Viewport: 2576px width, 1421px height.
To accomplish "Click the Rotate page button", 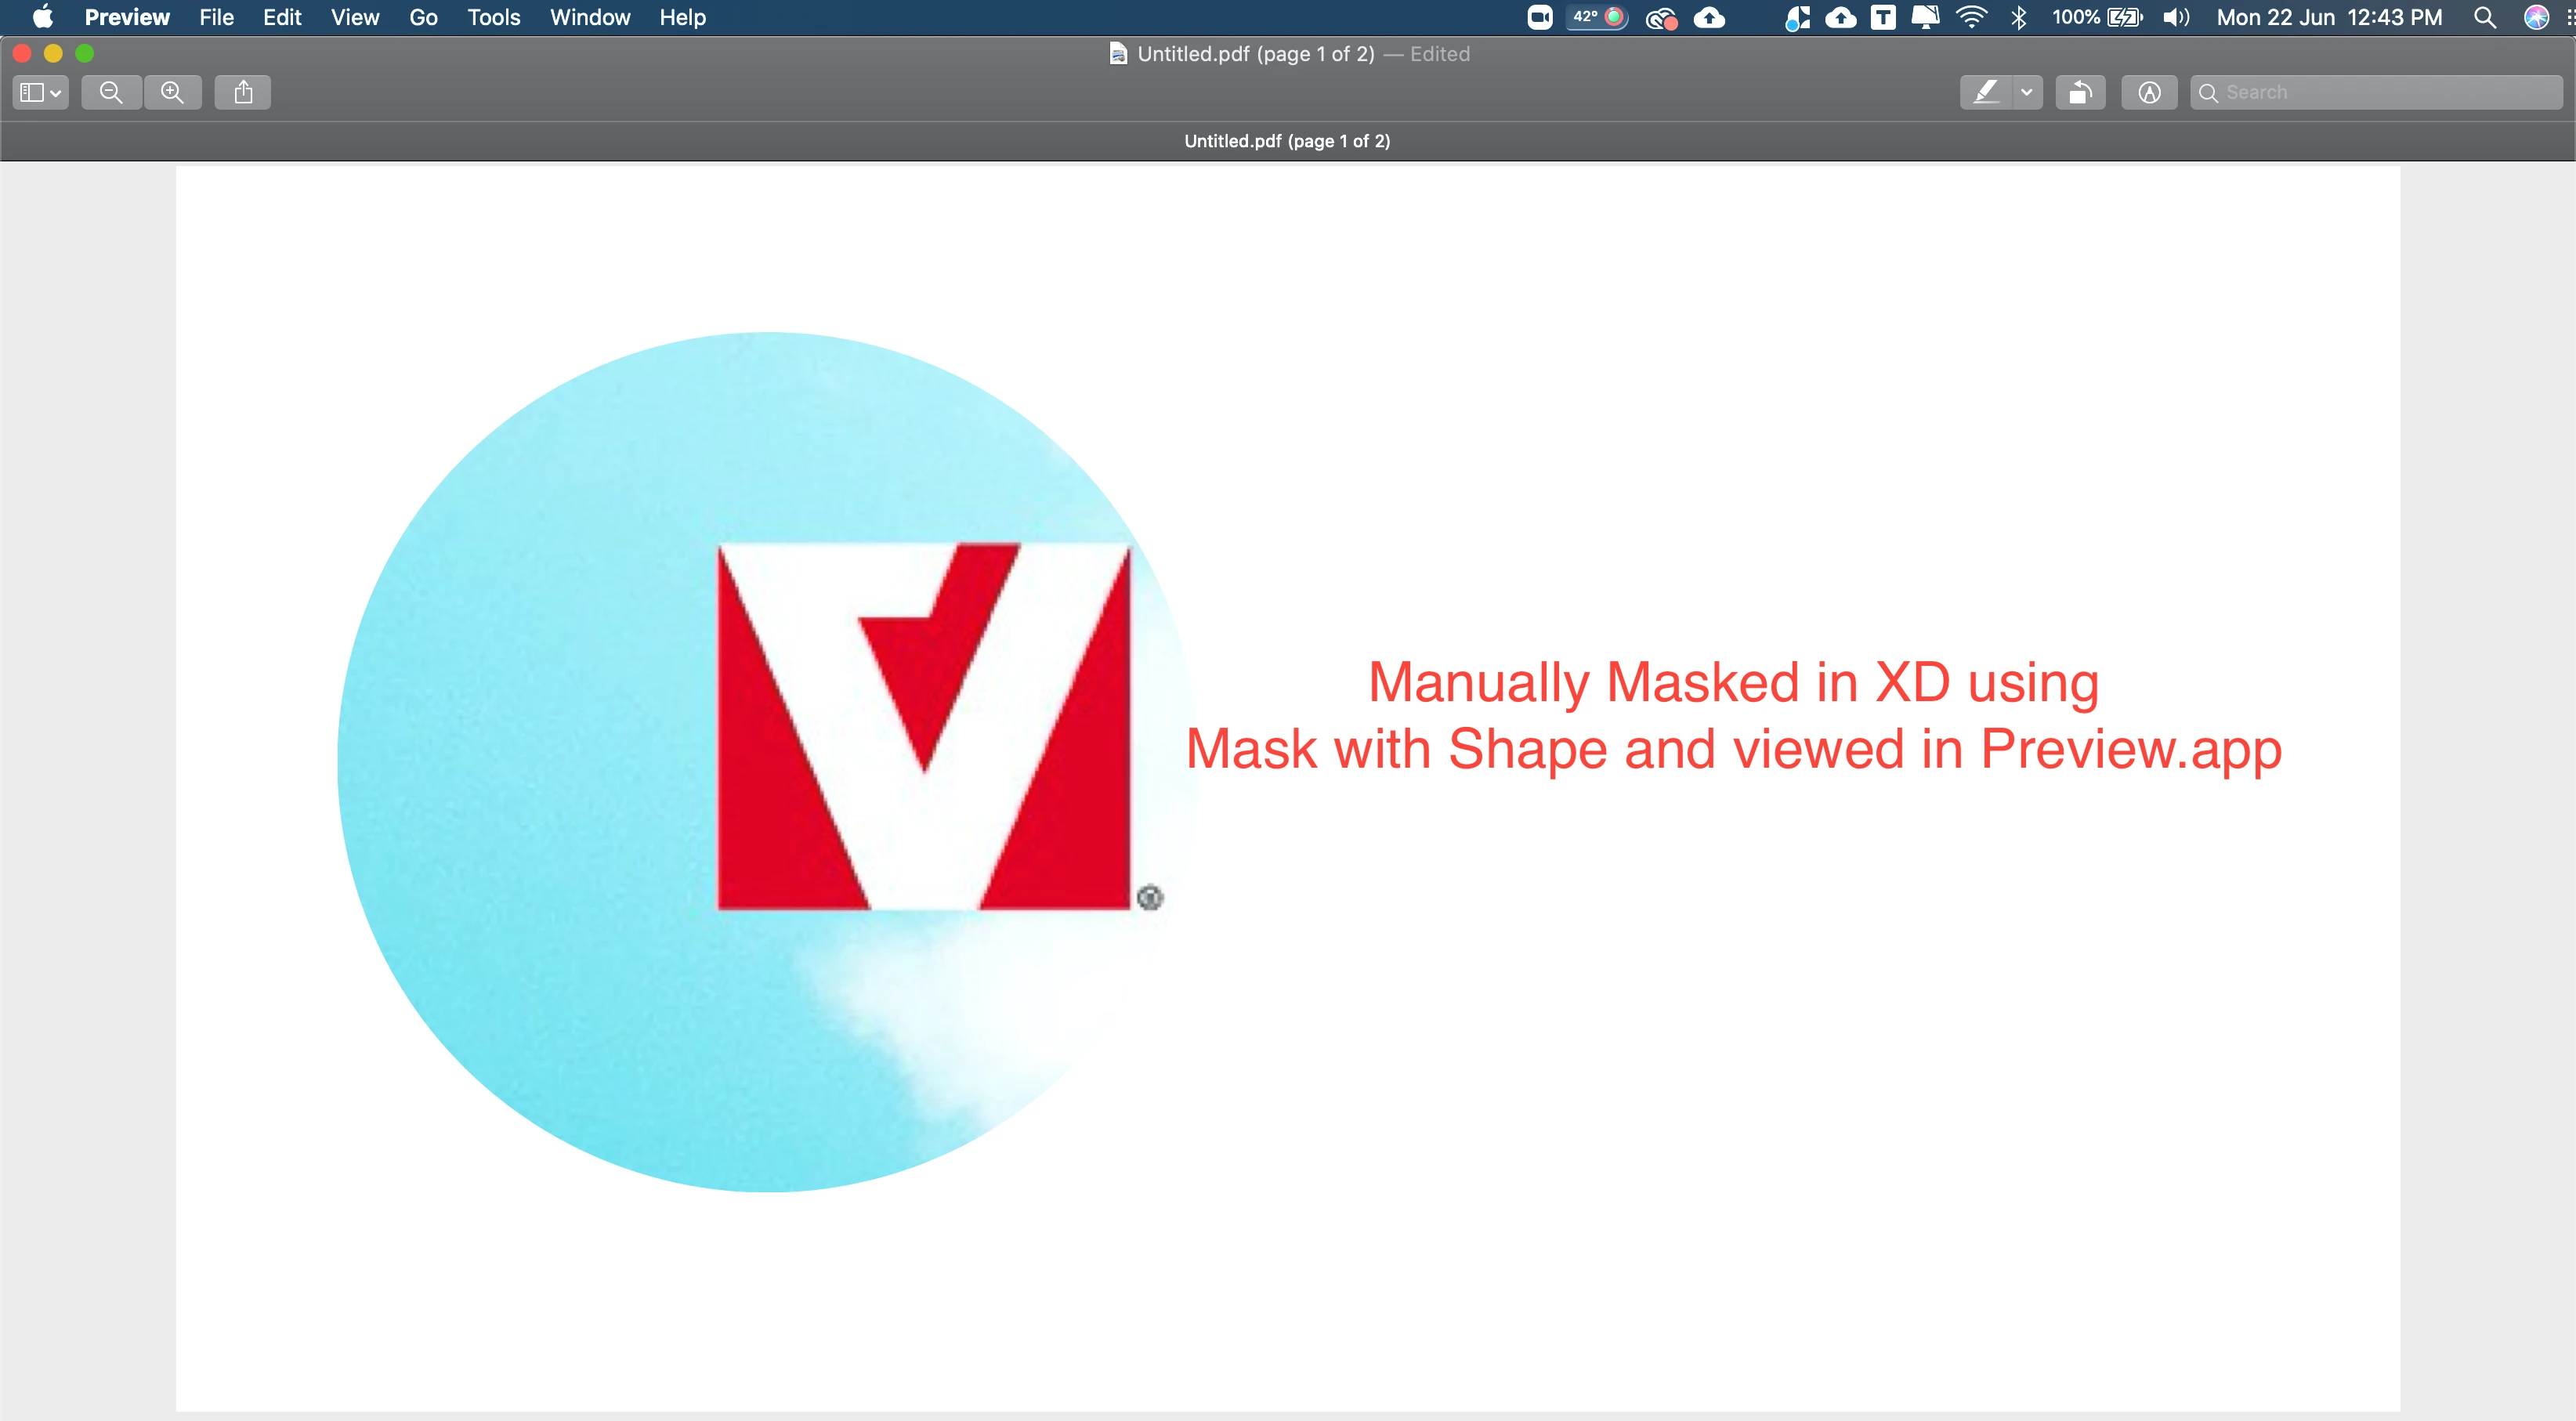I will (x=2080, y=93).
